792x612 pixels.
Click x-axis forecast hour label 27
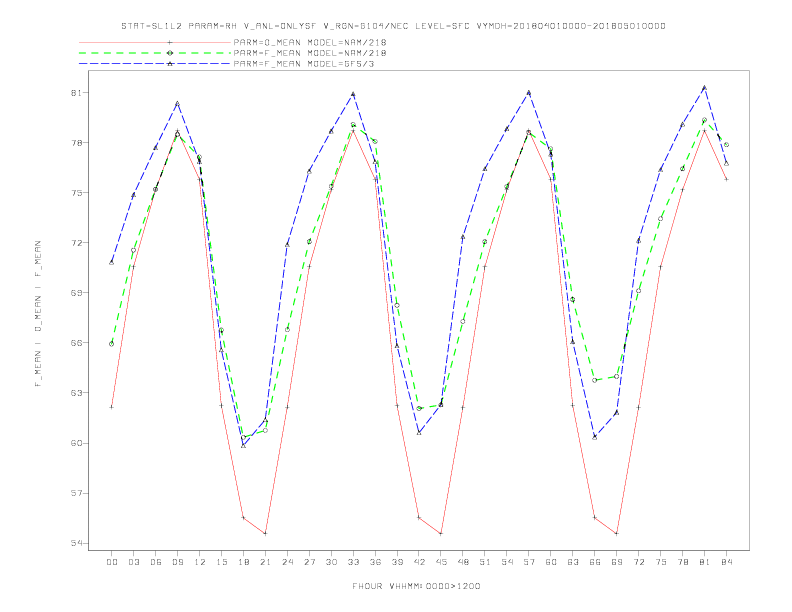pos(309,562)
